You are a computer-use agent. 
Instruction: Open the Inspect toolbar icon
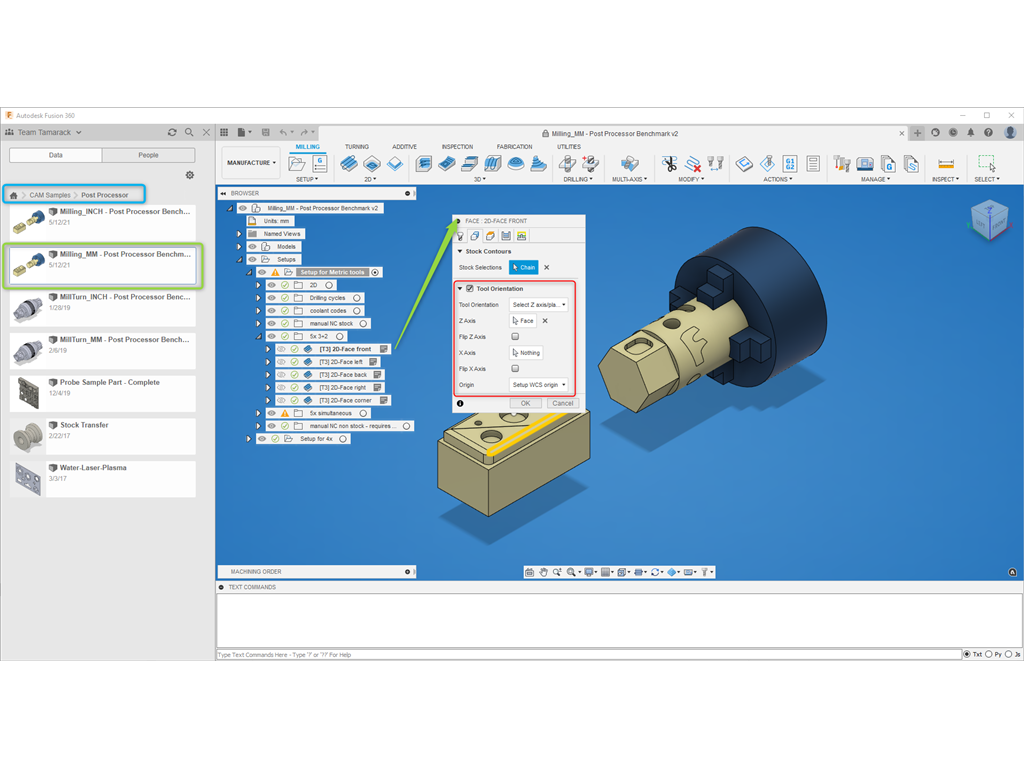pos(946,164)
